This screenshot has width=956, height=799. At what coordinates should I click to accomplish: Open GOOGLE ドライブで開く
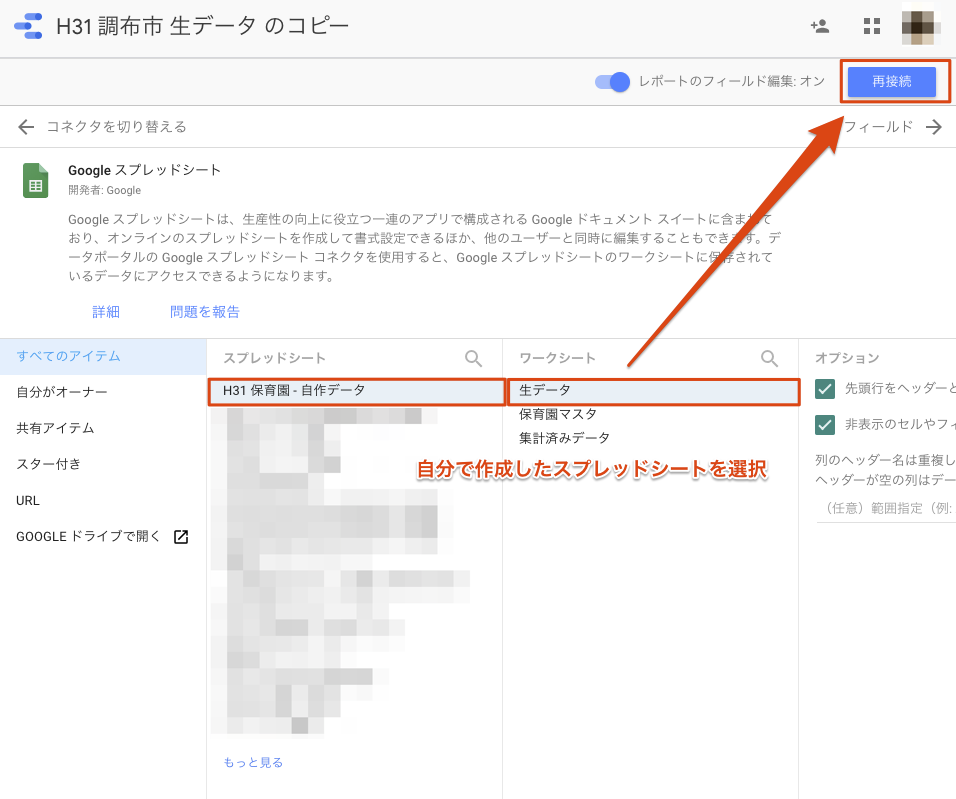pos(88,537)
